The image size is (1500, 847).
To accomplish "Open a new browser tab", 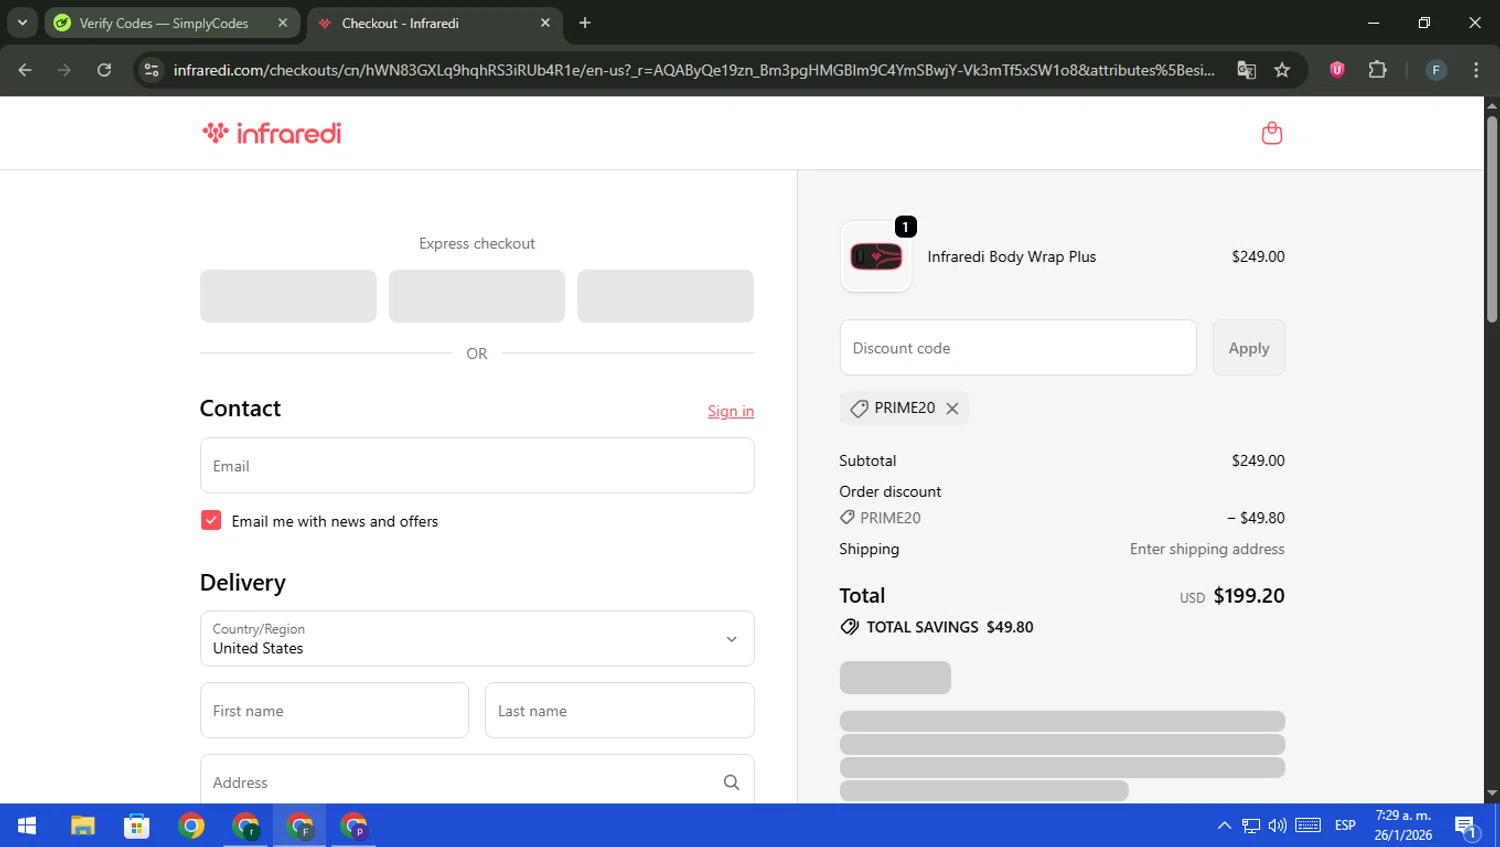I will pyautogui.click(x=585, y=23).
